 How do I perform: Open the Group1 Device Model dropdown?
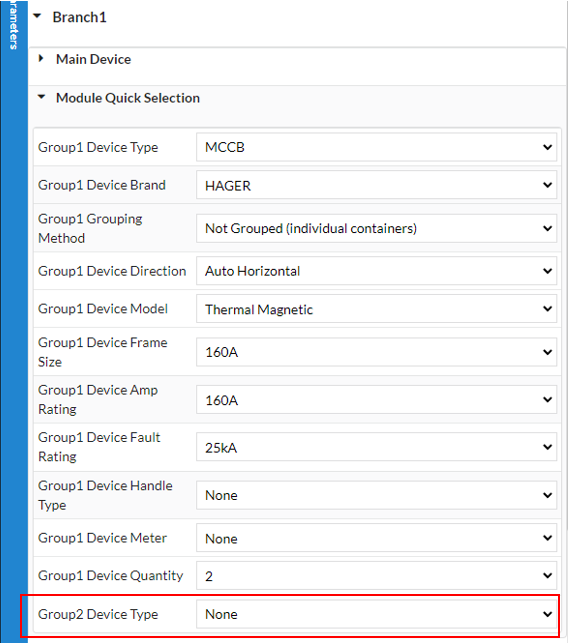click(376, 309)
